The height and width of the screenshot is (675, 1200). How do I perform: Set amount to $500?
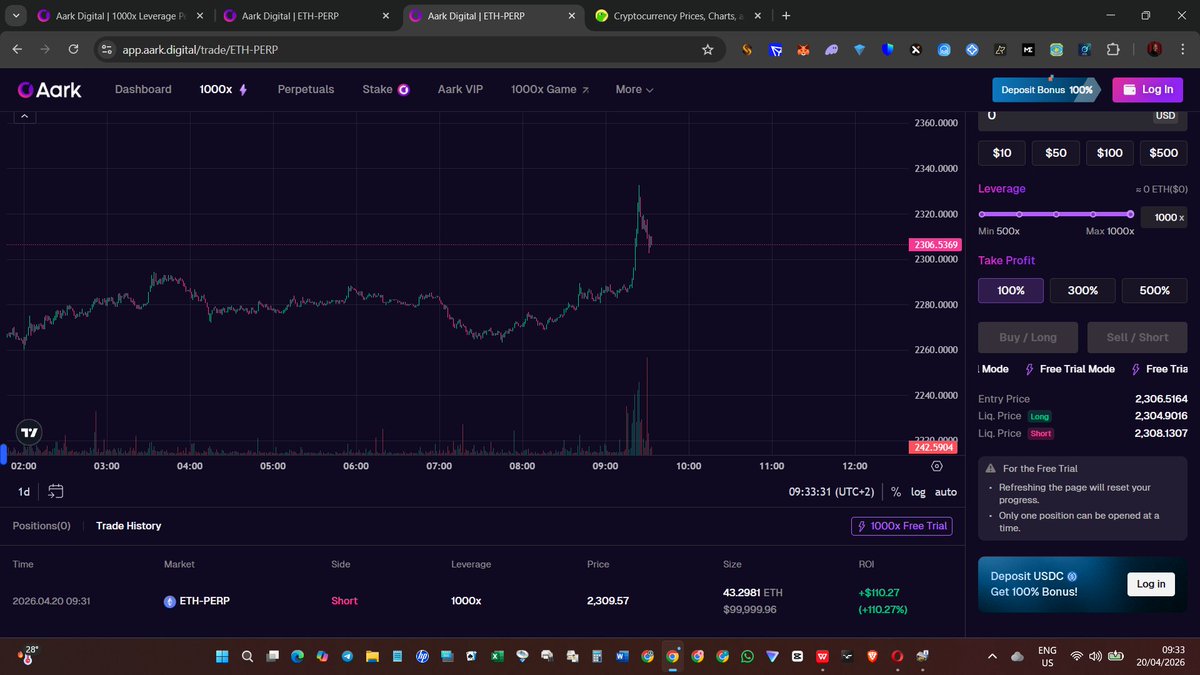[1164, 153]
